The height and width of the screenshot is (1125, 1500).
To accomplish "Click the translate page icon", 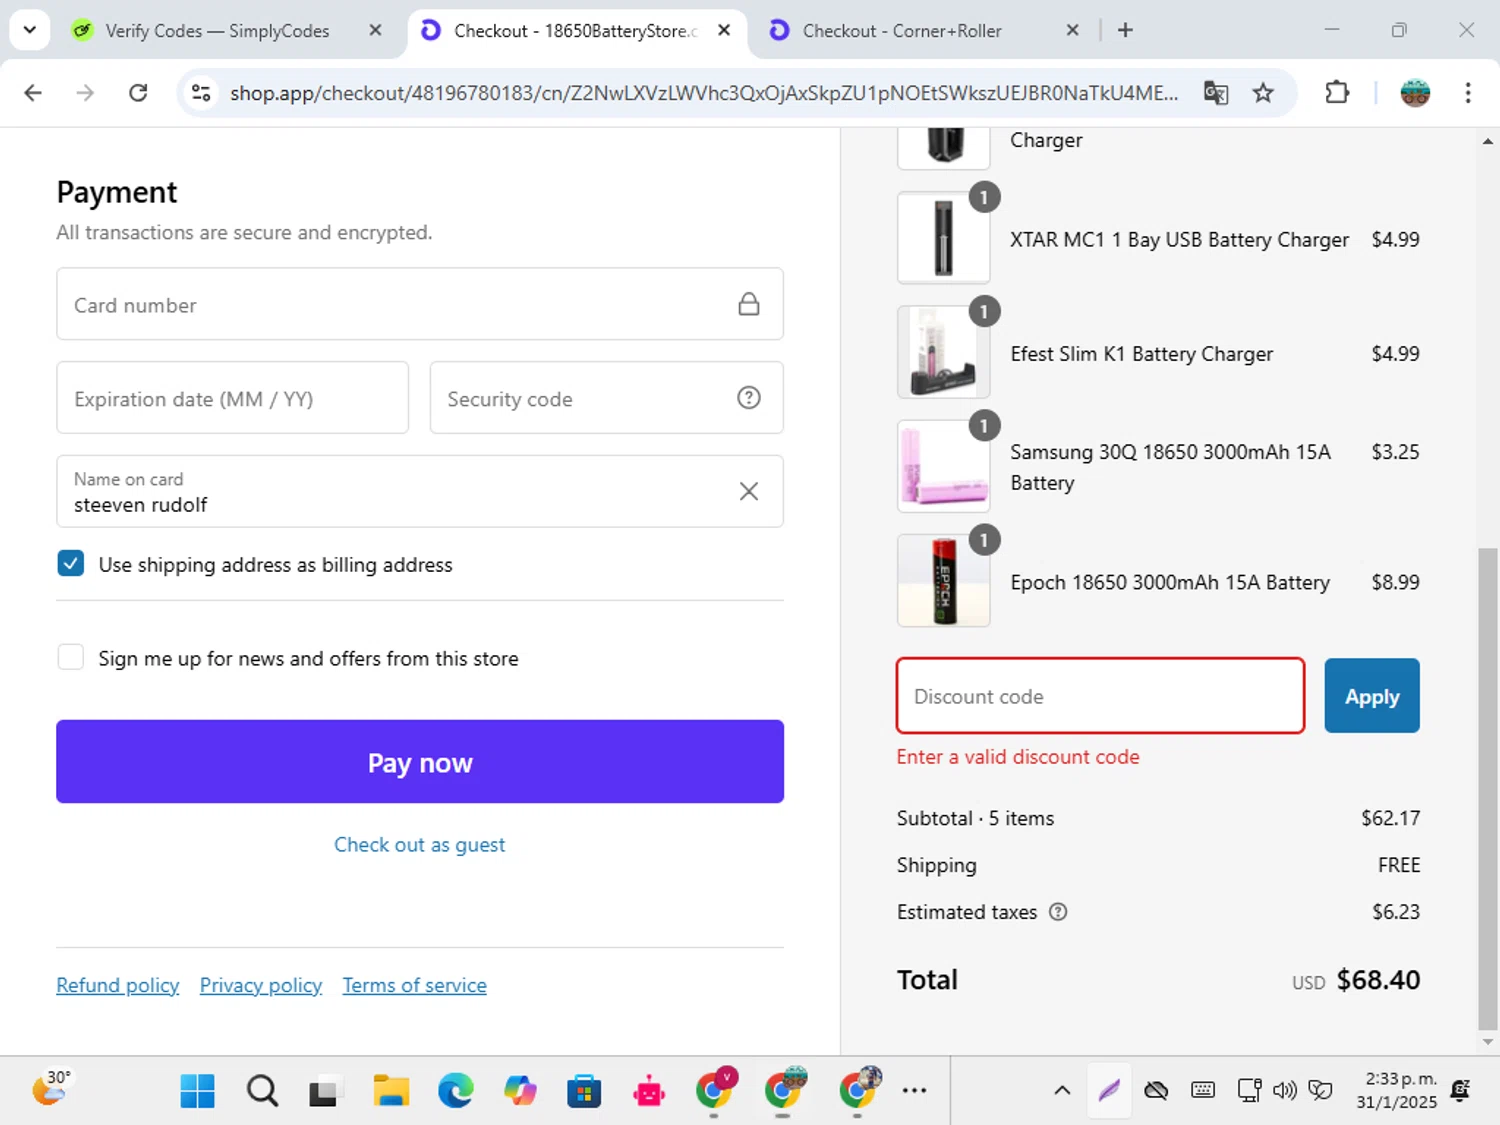I will 1216,93.
